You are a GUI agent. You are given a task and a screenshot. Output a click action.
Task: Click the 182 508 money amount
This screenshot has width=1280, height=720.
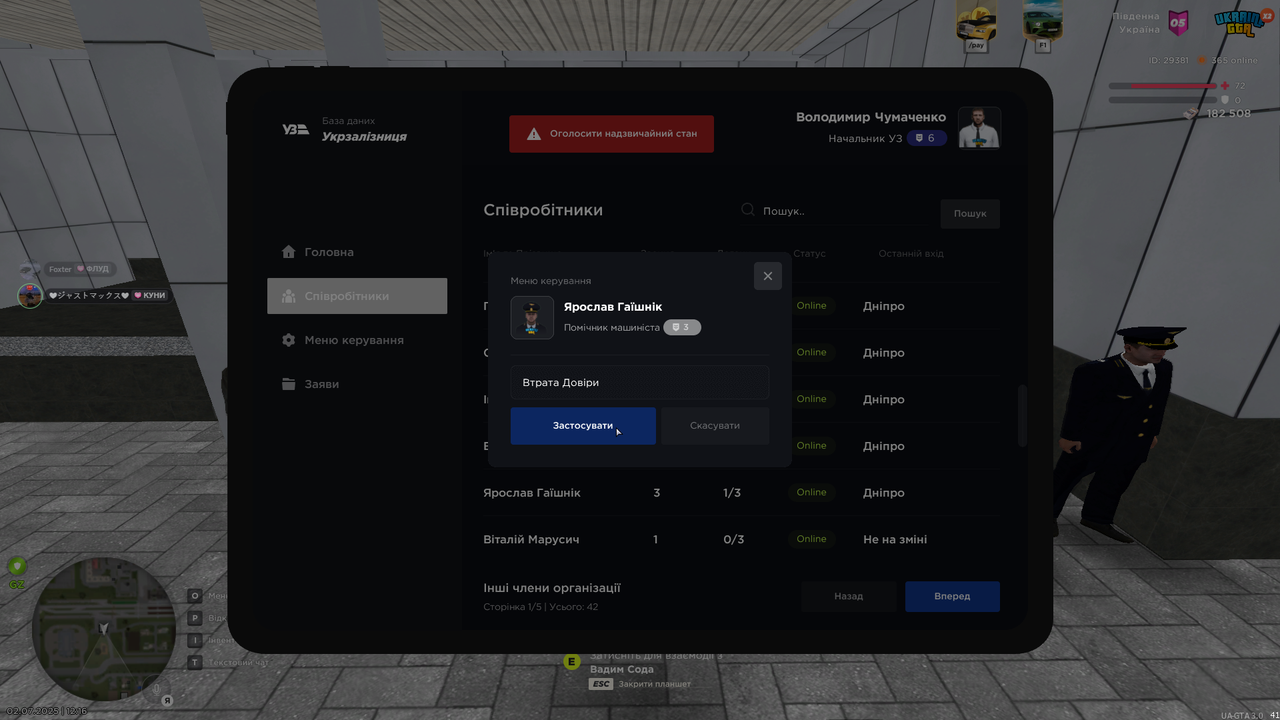[1229, 114]
